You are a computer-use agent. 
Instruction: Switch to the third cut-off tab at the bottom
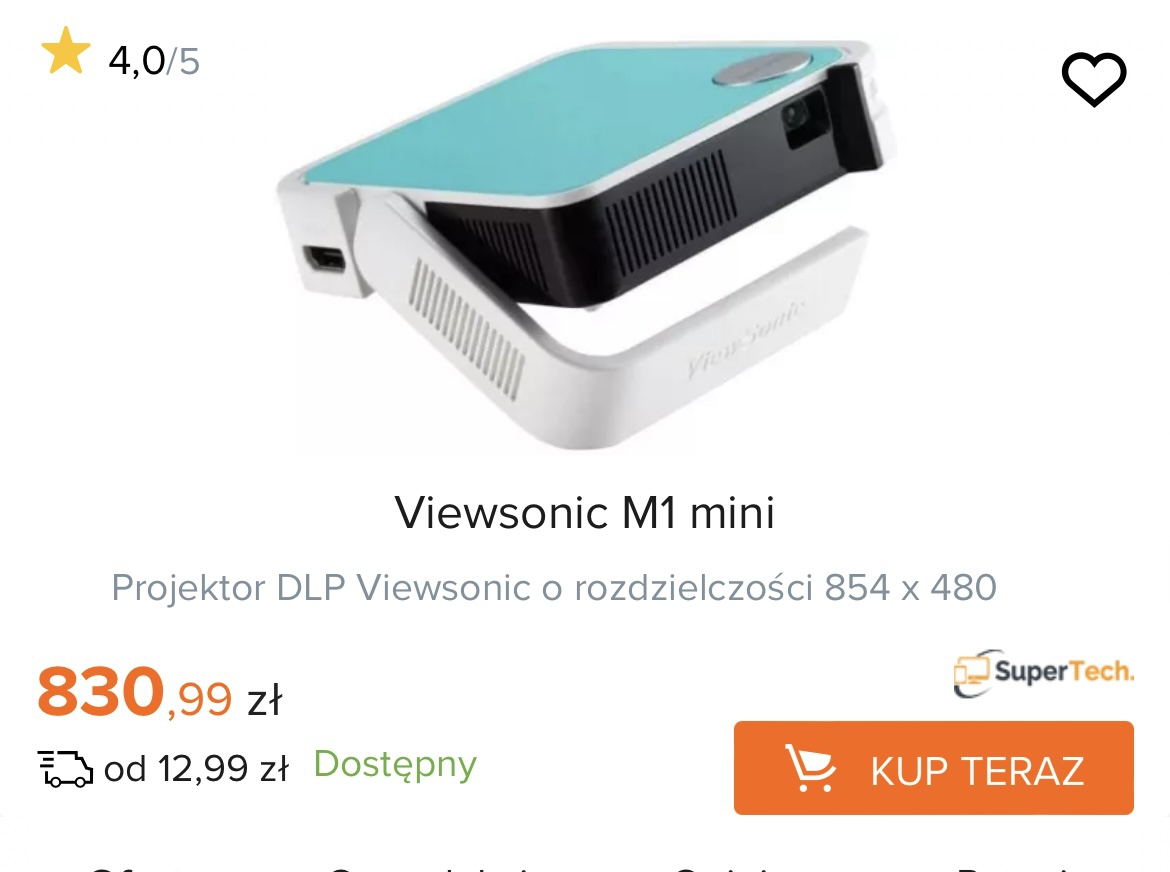point(726,868)
